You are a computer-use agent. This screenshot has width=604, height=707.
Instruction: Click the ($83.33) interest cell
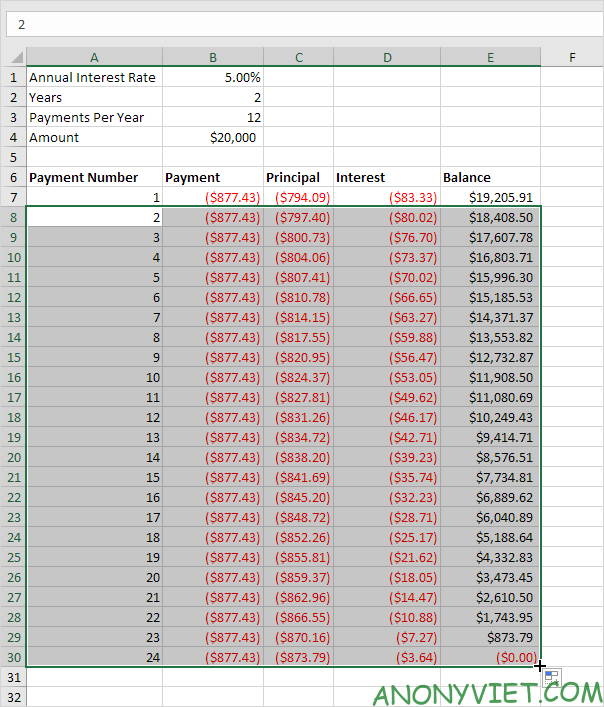[x=386, y=198]
